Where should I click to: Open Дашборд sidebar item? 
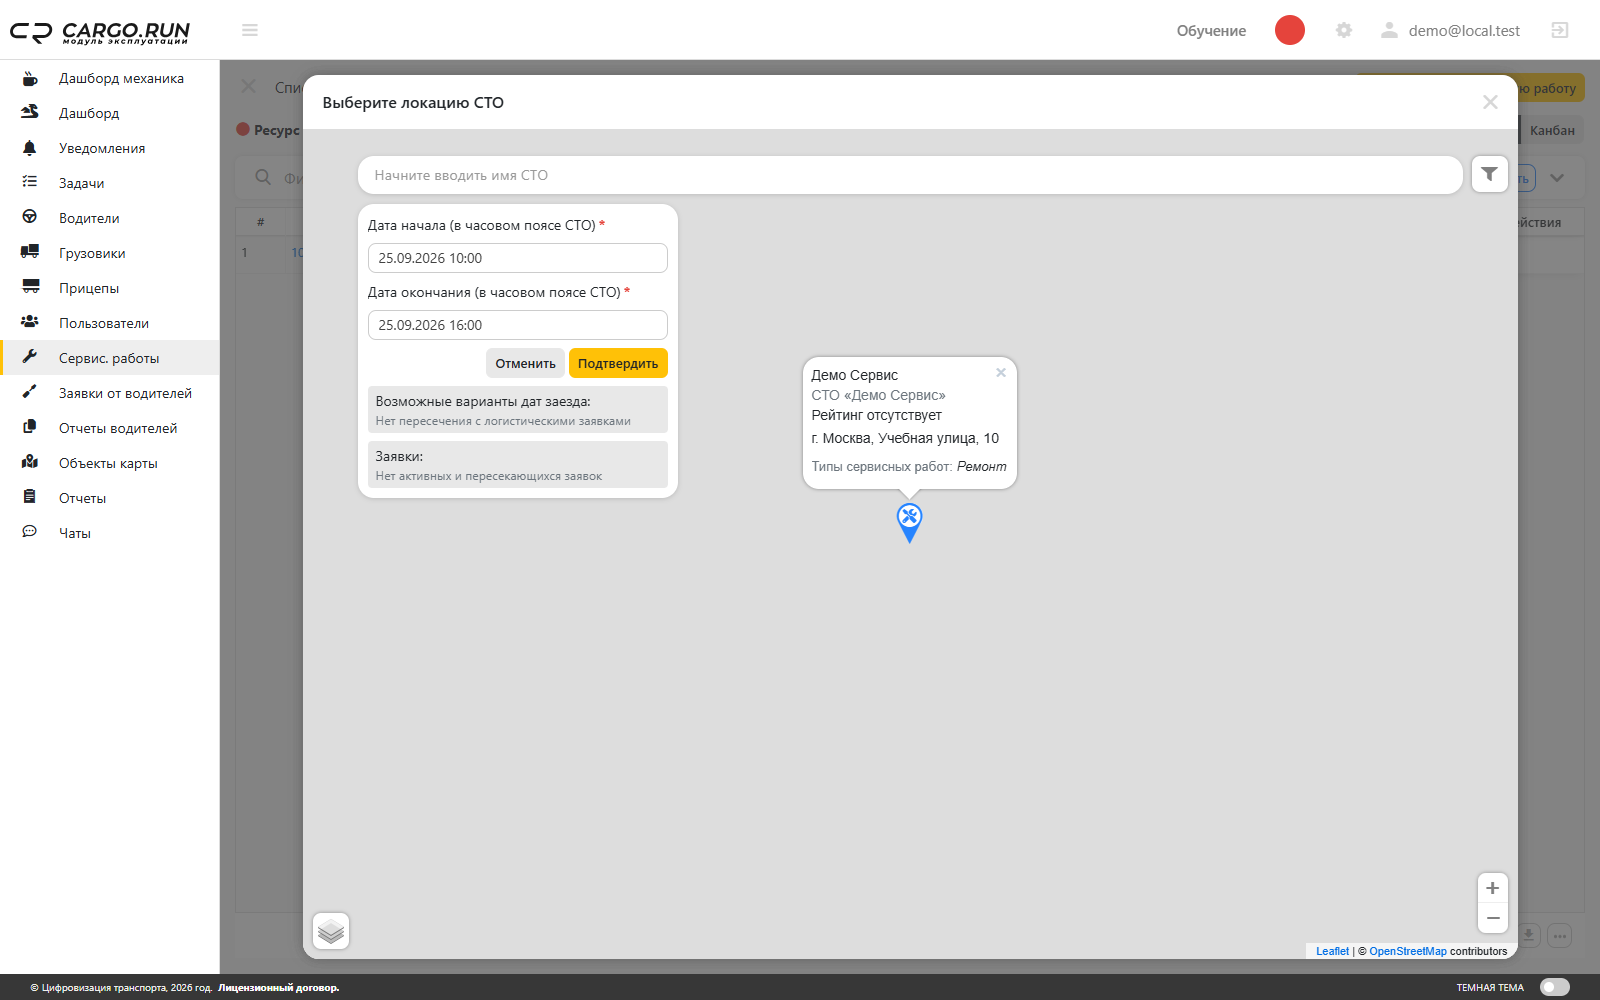(x=110, y=113)
